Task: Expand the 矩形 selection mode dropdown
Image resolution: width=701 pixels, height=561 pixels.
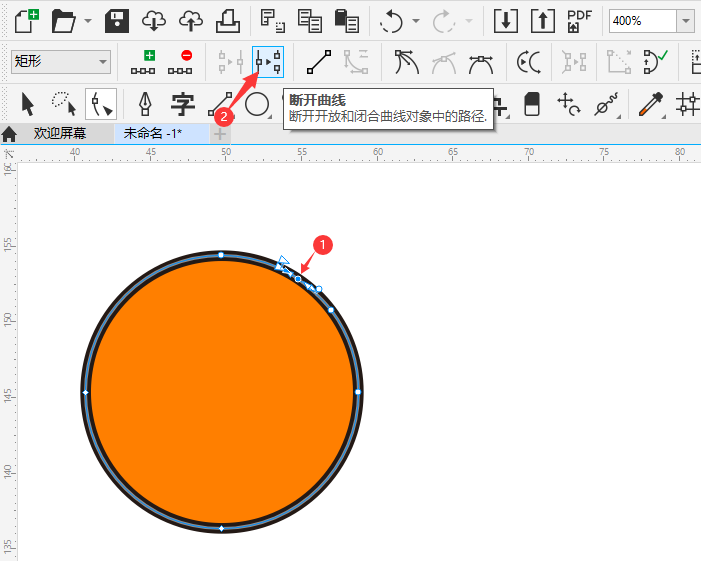Action: pos(103,63)
